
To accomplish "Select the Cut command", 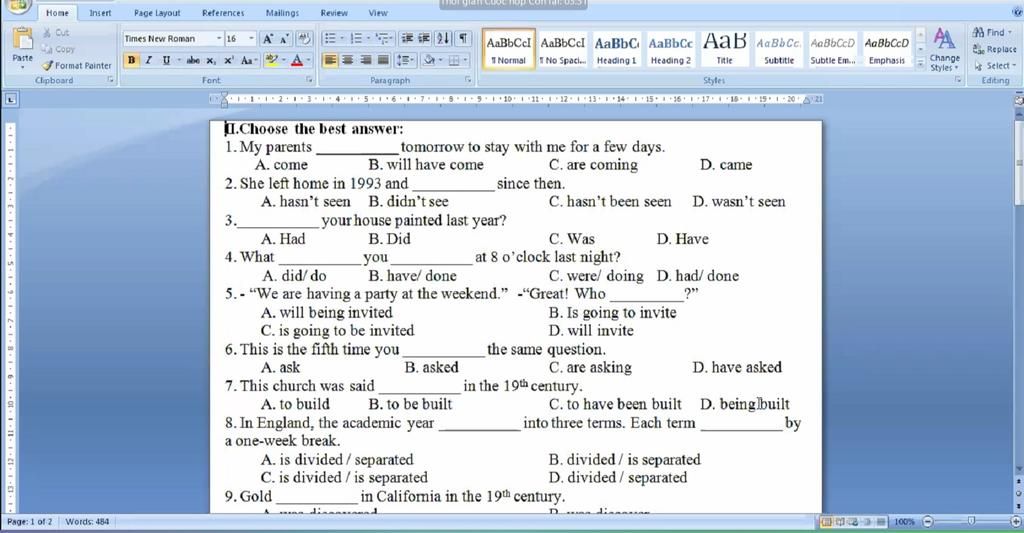I will 56,32.
